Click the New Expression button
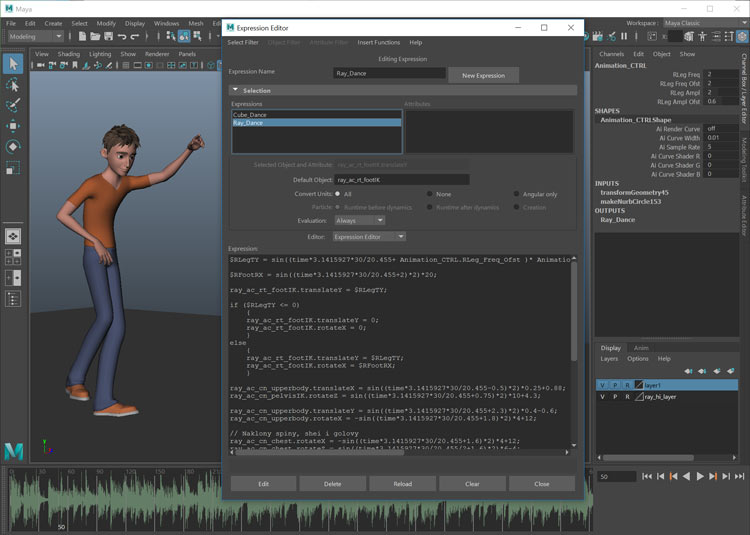 [483, 75]
